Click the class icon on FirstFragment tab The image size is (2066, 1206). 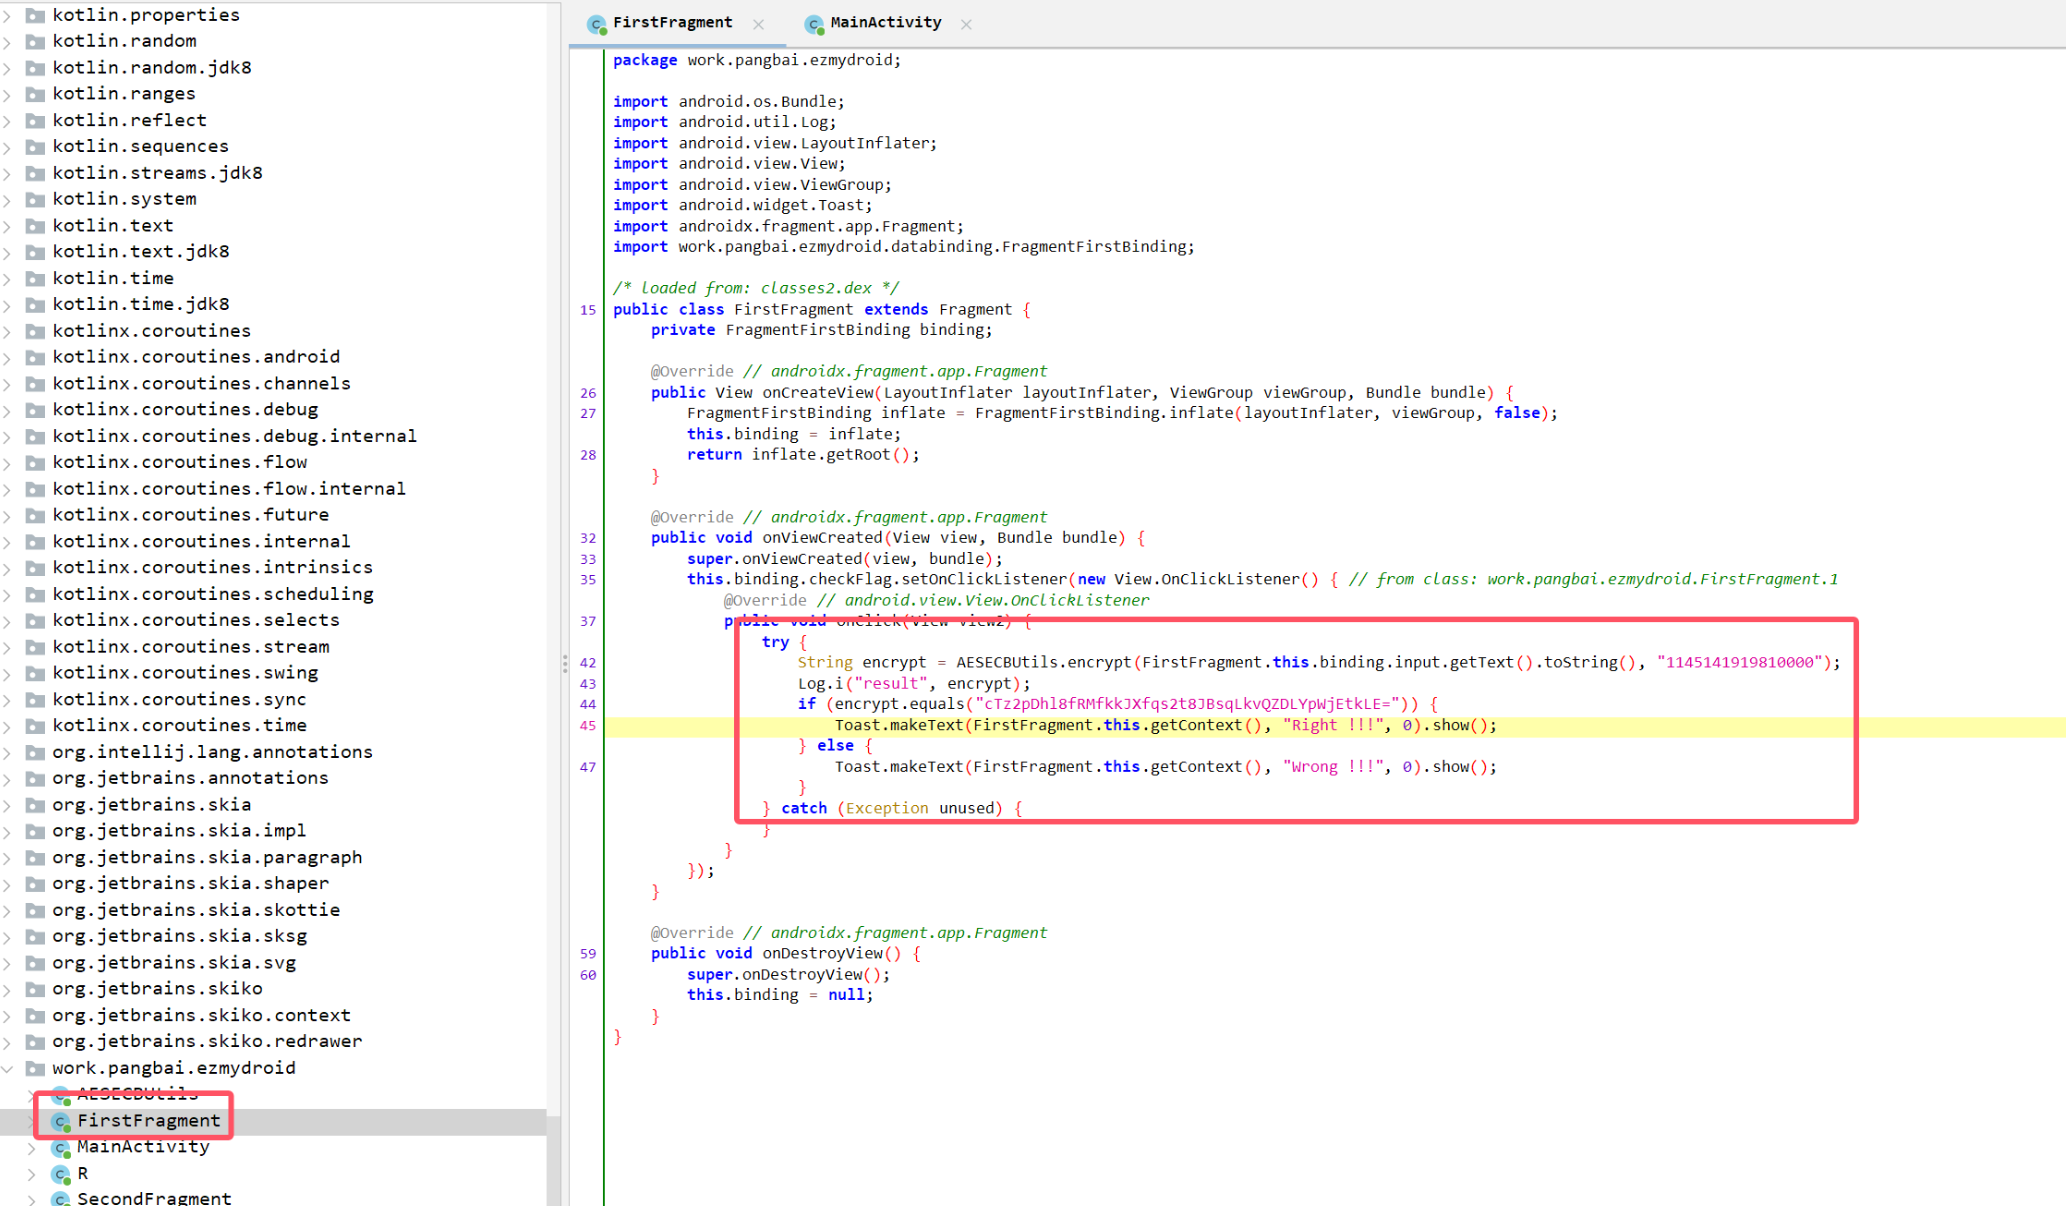coord(597,24)
